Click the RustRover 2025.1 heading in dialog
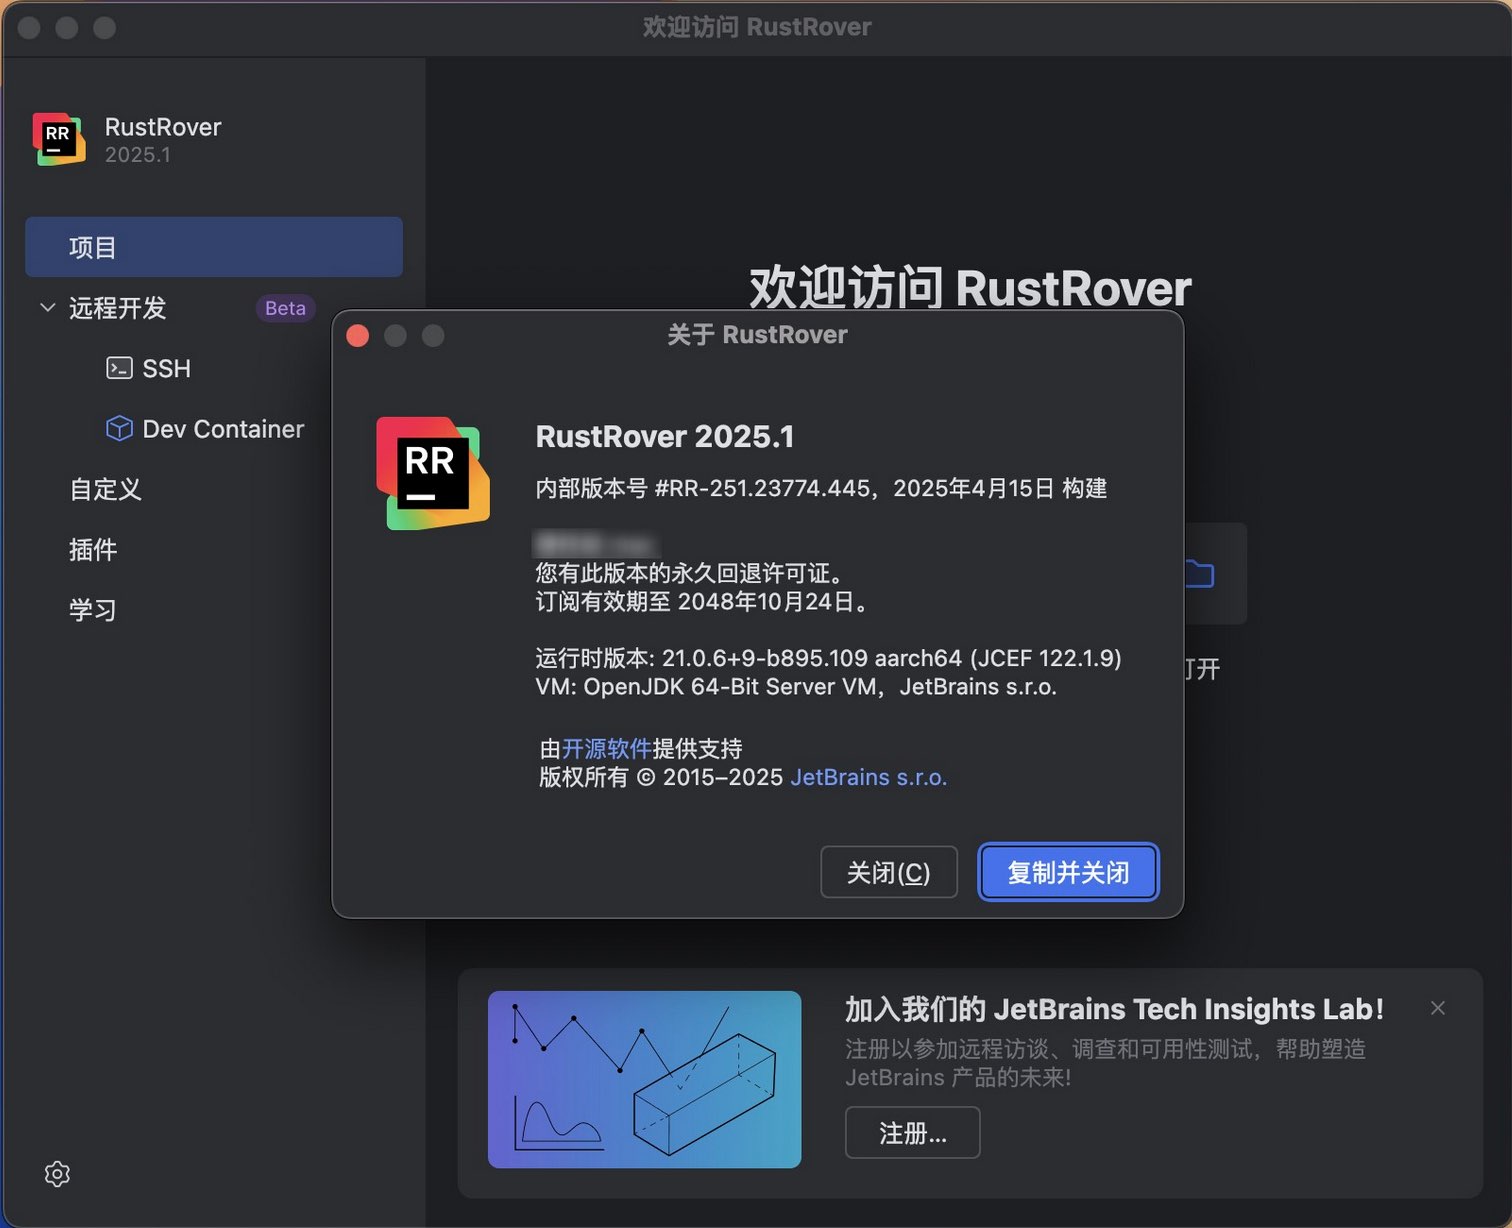This screenshot has width=1512, height=1228. (x=665, y=437)
